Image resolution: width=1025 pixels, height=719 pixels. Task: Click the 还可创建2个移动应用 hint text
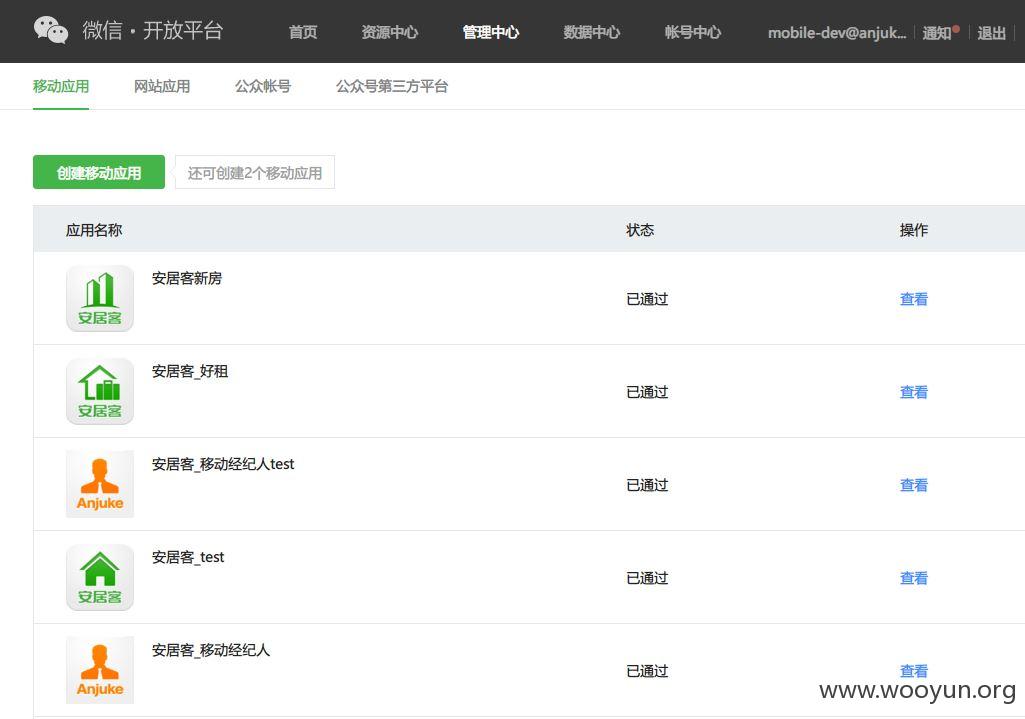pyautogui.click(x=255, y=173)
